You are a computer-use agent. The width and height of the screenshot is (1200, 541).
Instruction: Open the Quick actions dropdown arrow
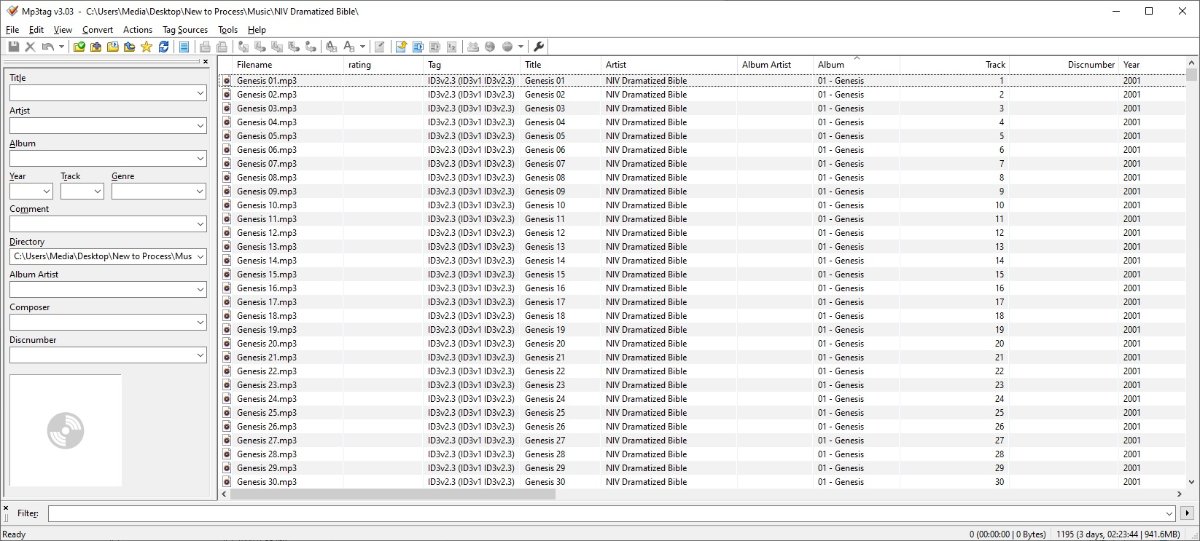(363, 47)
